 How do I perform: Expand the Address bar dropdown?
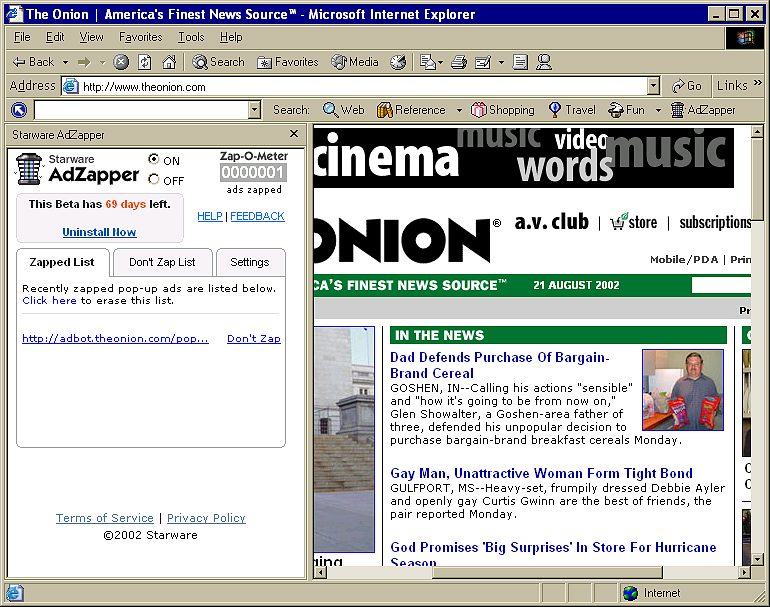coord(653,86)
